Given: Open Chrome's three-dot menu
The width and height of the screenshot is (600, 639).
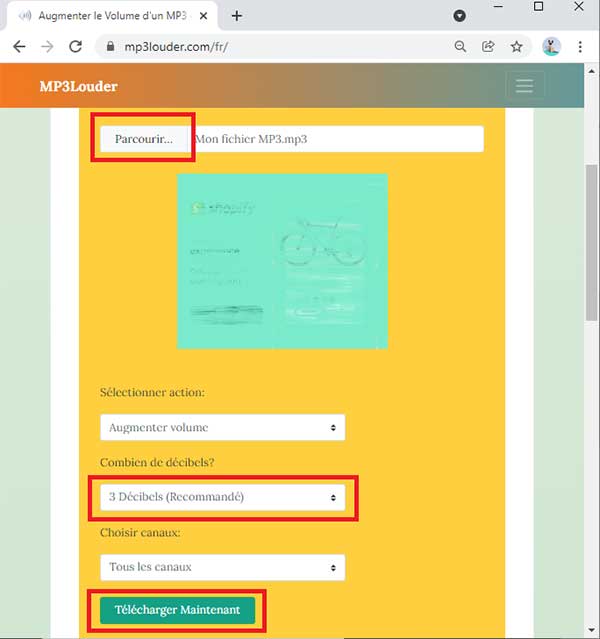Looking at the screenshot, I should 580,46.
